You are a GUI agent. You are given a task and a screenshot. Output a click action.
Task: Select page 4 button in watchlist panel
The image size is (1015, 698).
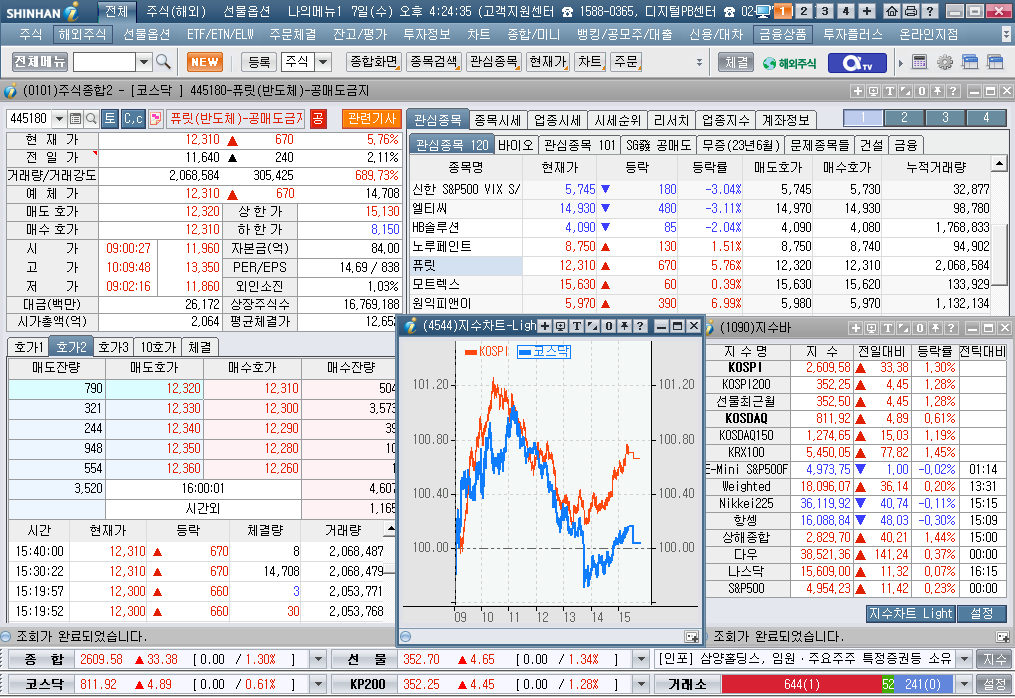[x=986, y=118]
